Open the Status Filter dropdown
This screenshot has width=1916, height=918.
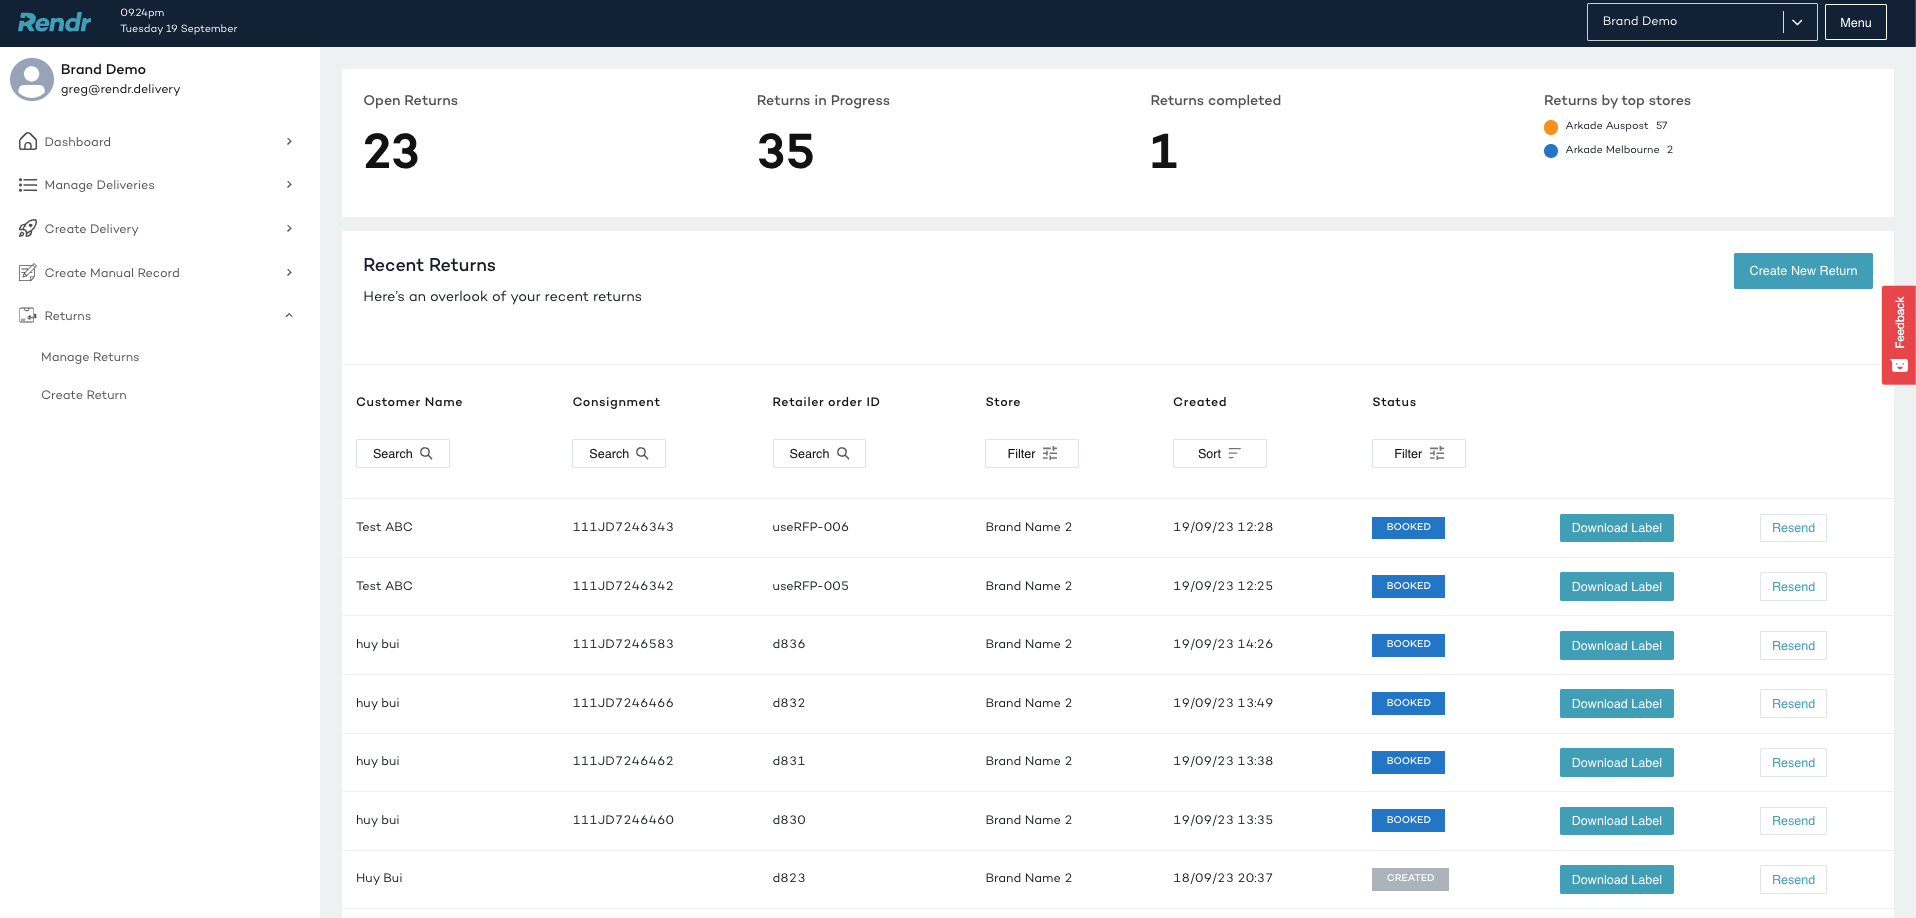click(x=1419, y=453)
